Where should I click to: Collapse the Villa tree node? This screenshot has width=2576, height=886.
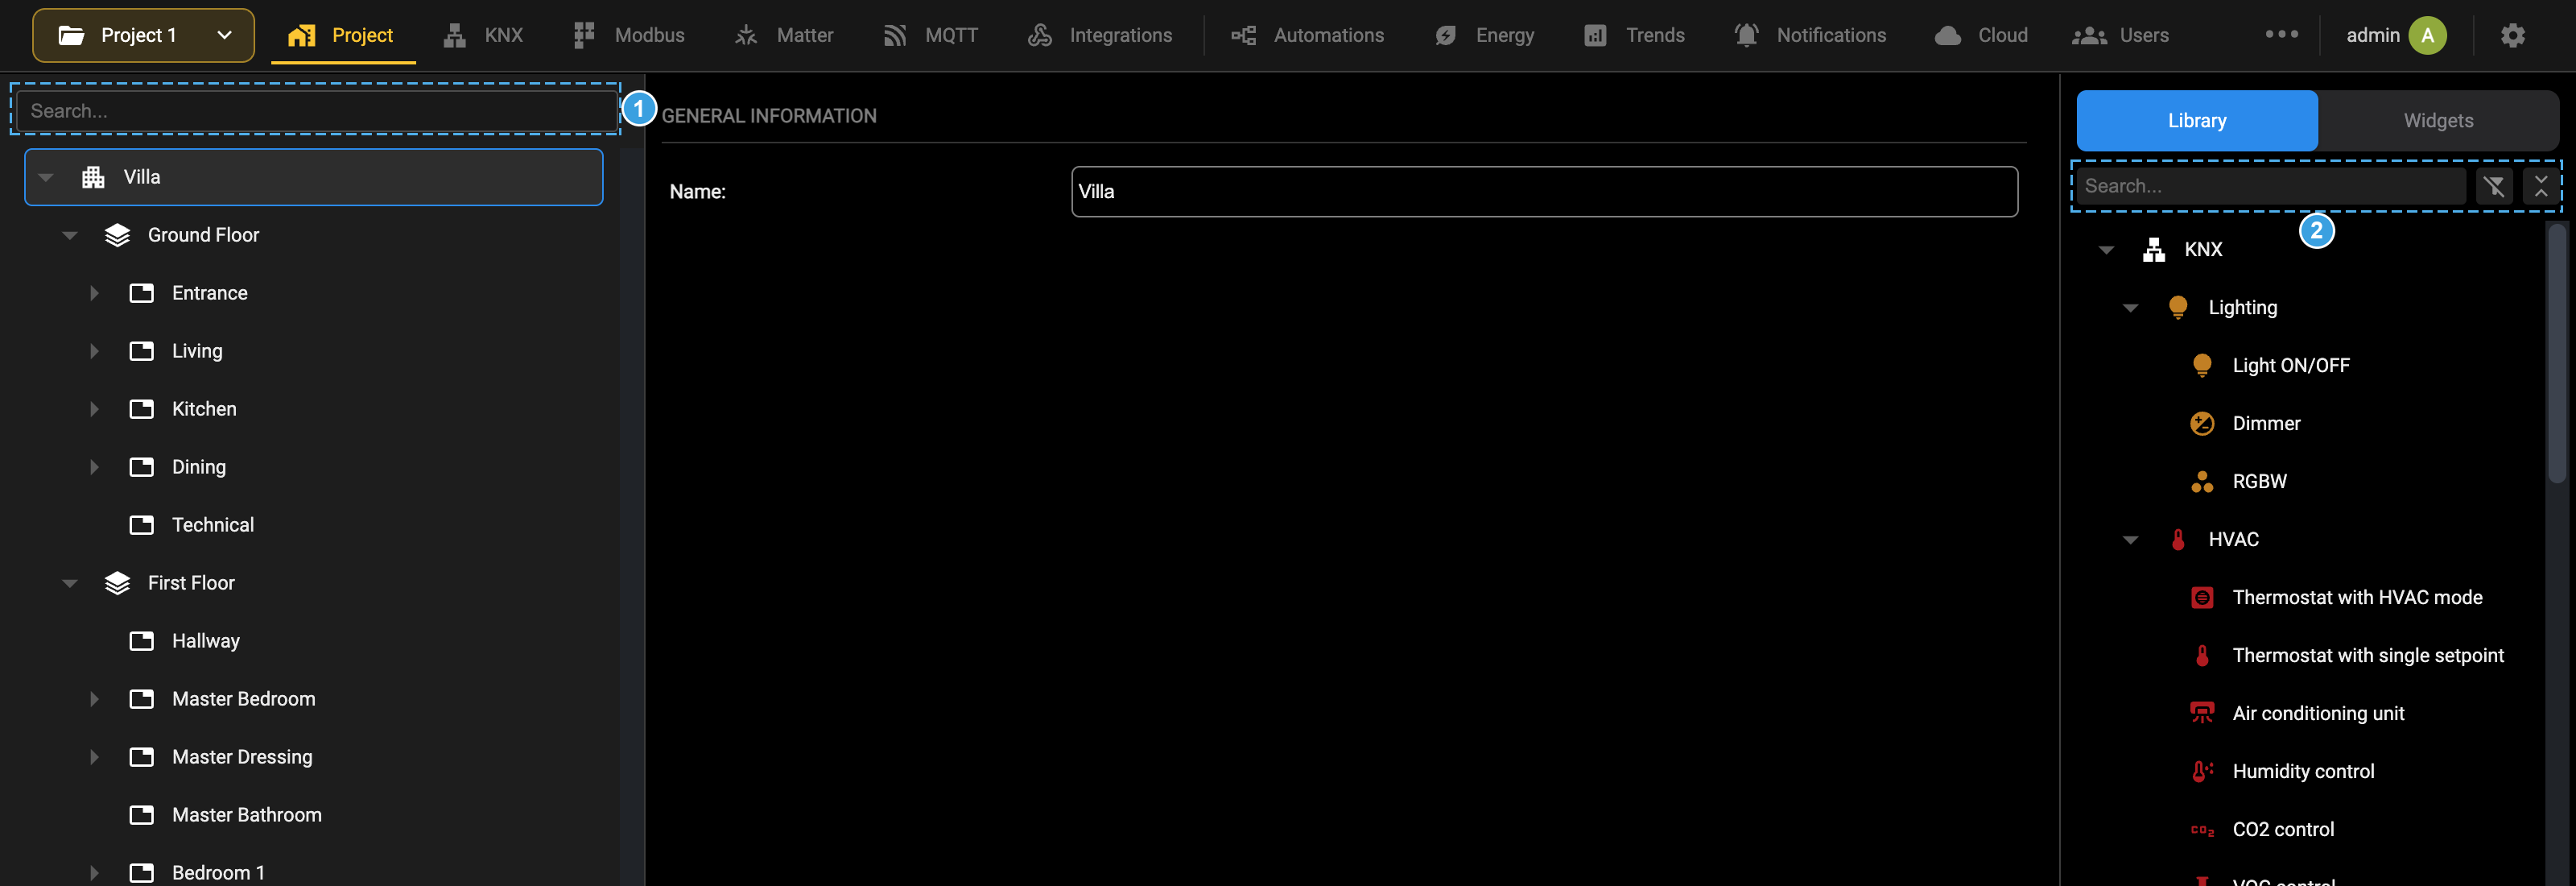(46, 177)
